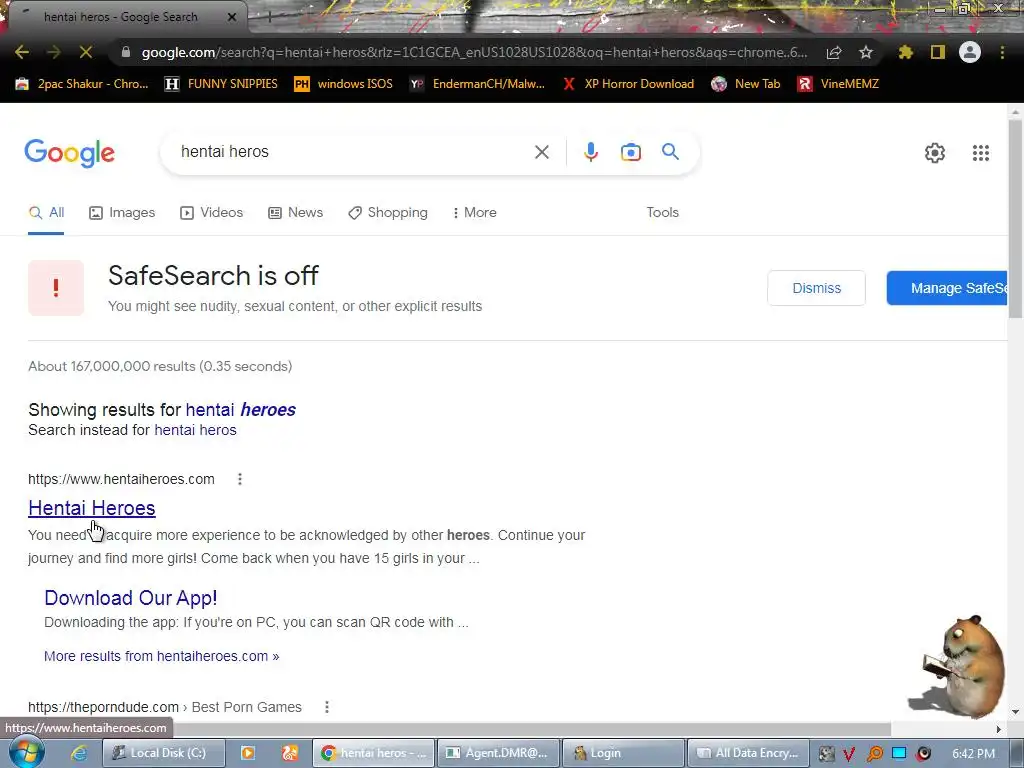Click the red SafeSearch warning icon

pos(56,288)
